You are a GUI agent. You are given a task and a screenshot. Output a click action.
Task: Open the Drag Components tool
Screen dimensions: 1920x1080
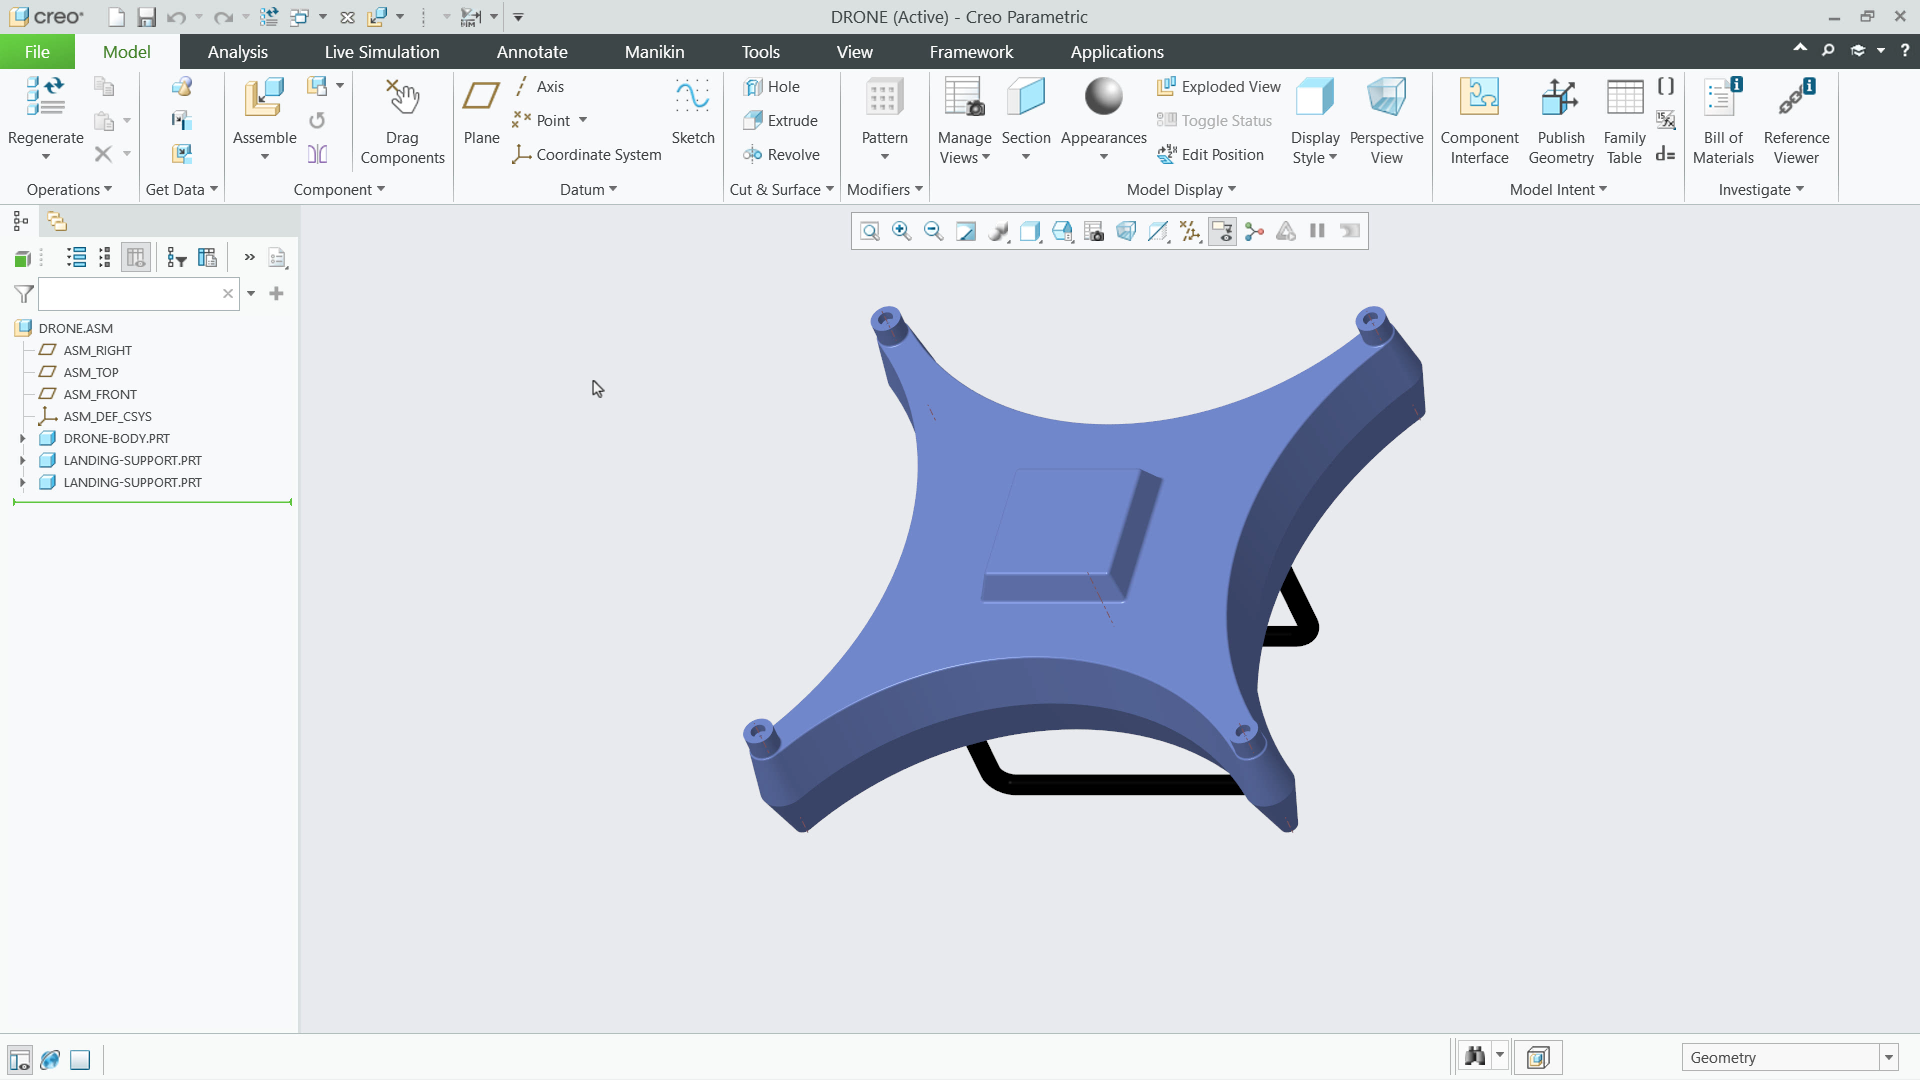coord(402,120)
